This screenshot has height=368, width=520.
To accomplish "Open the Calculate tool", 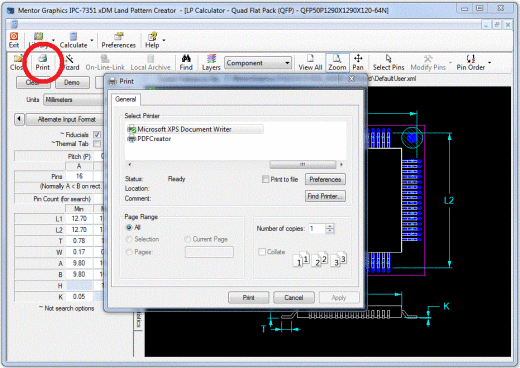I will click(73, 40).
